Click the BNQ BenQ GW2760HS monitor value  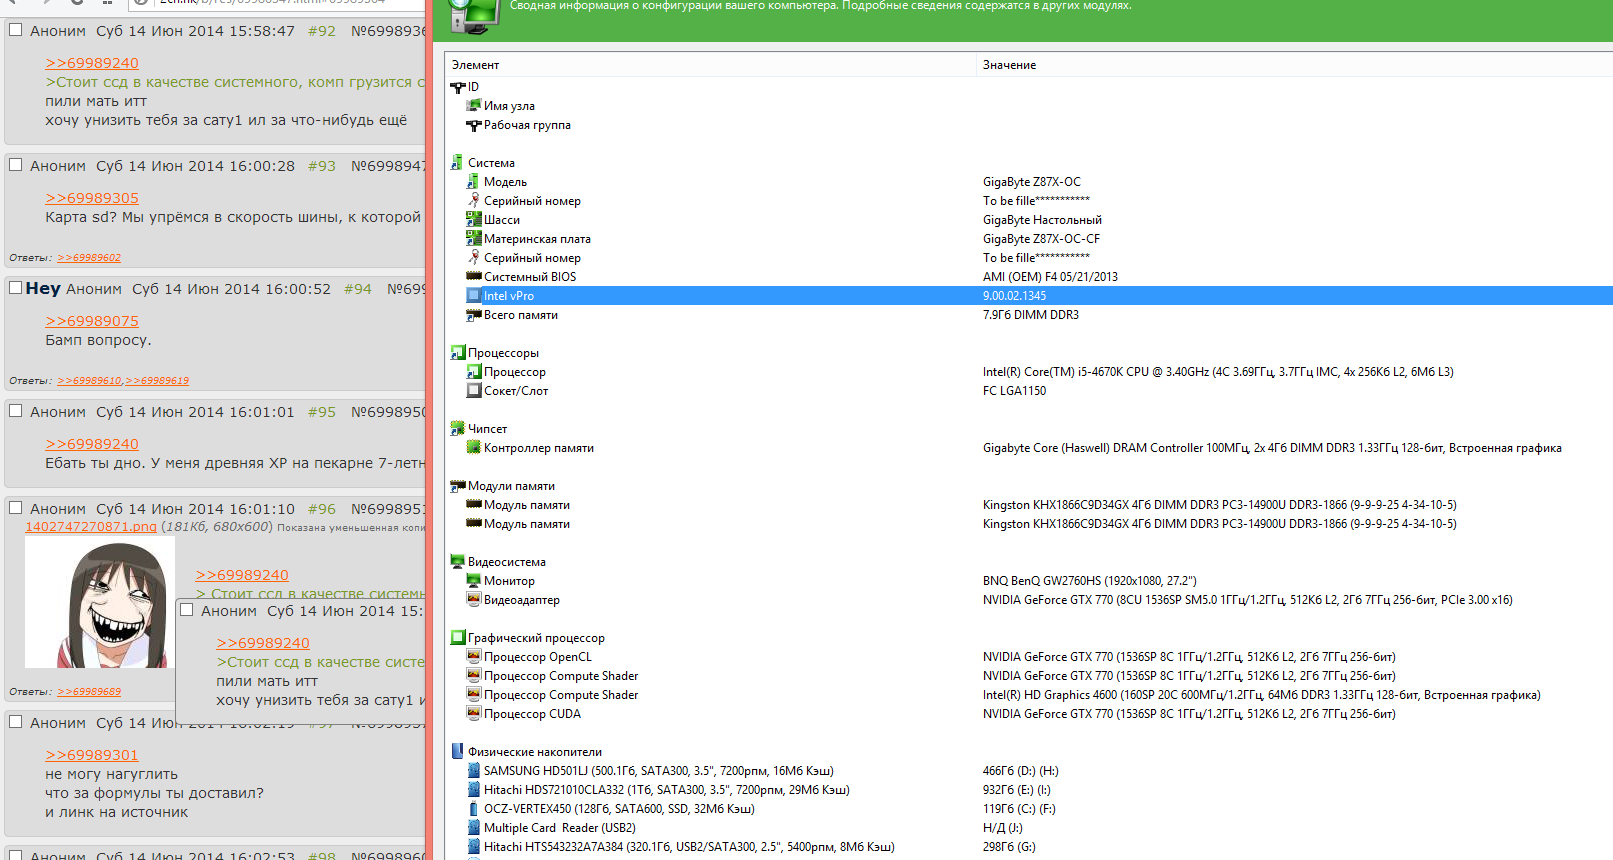click(1090, 581)
